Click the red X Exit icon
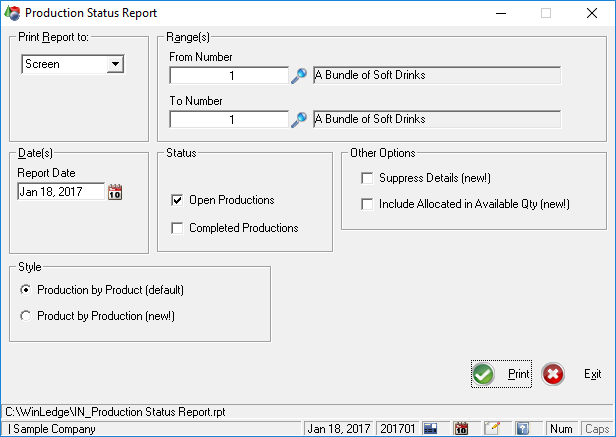 pos(553,374)
